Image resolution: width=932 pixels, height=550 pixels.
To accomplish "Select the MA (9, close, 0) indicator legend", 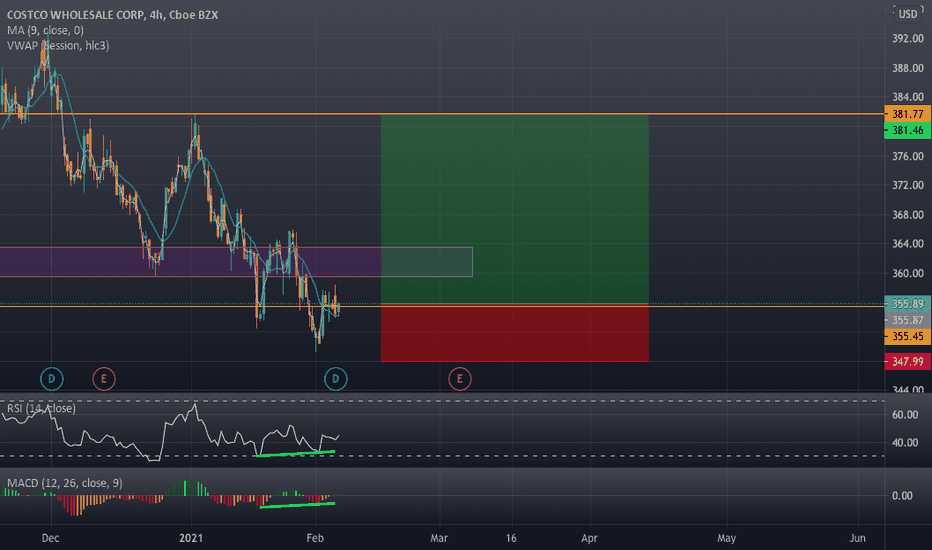I will (46, 30).
